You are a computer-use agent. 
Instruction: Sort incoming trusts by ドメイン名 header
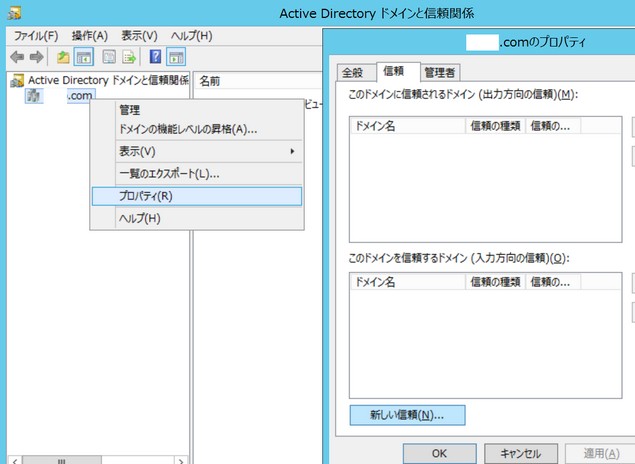408,282
